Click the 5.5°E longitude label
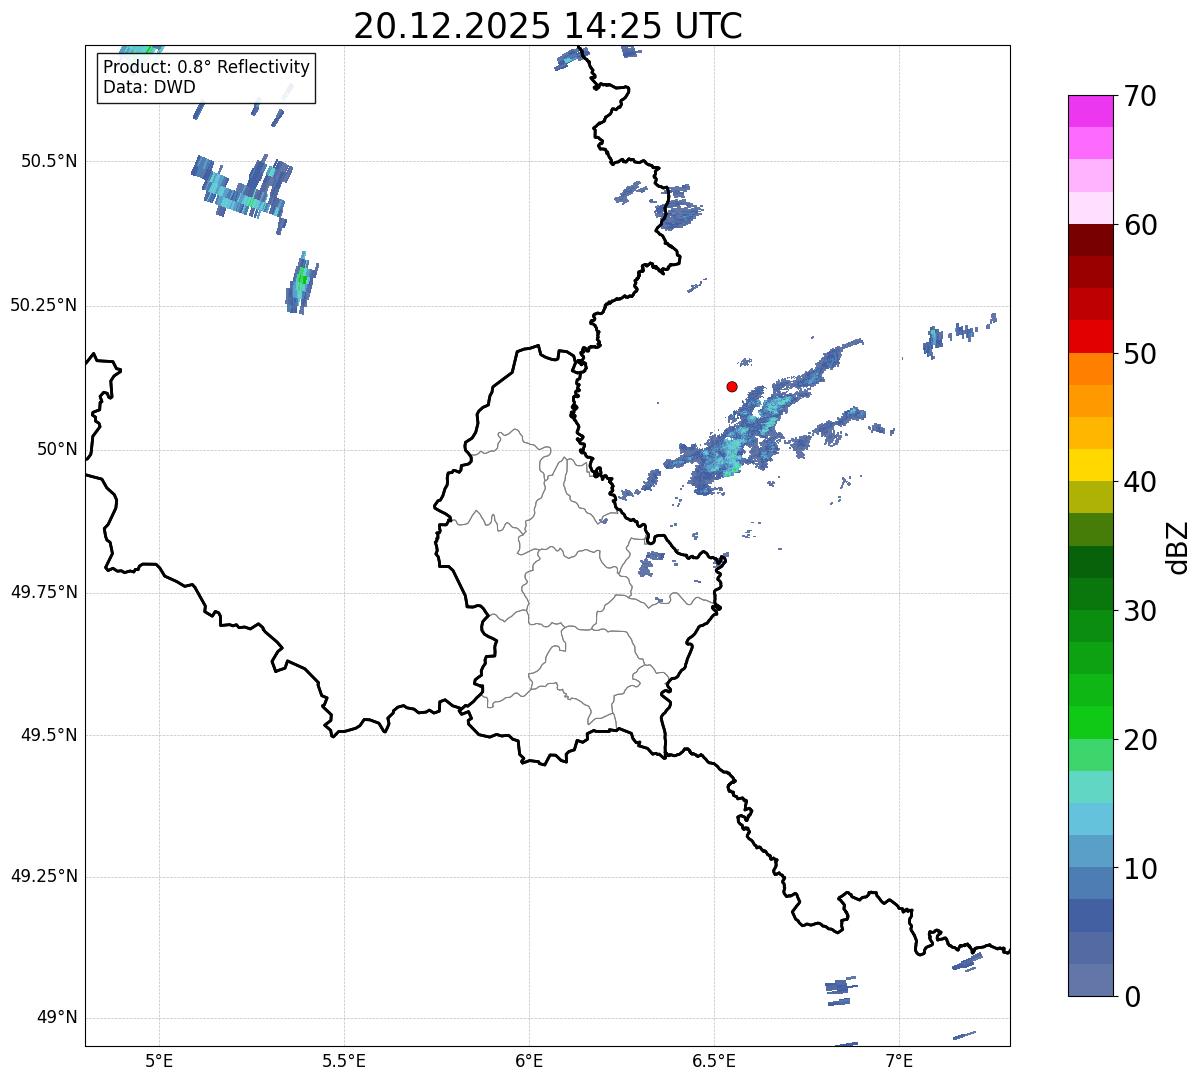Viewport: 1202px width, 1081px height. 344,1061
